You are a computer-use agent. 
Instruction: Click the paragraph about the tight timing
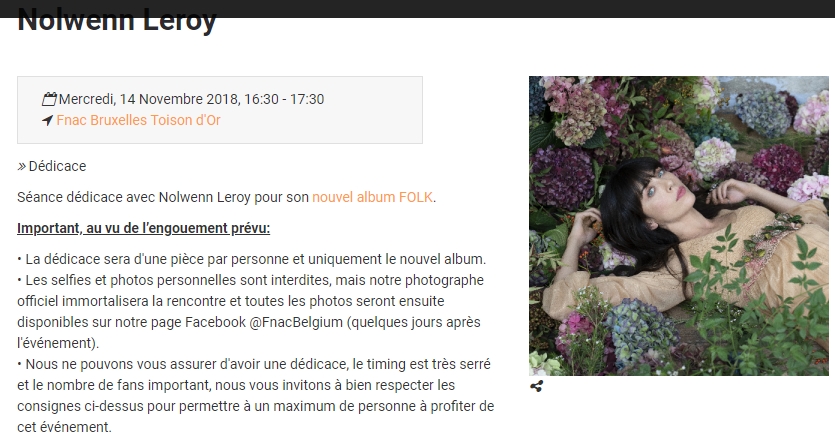click(x=256, y=396)
